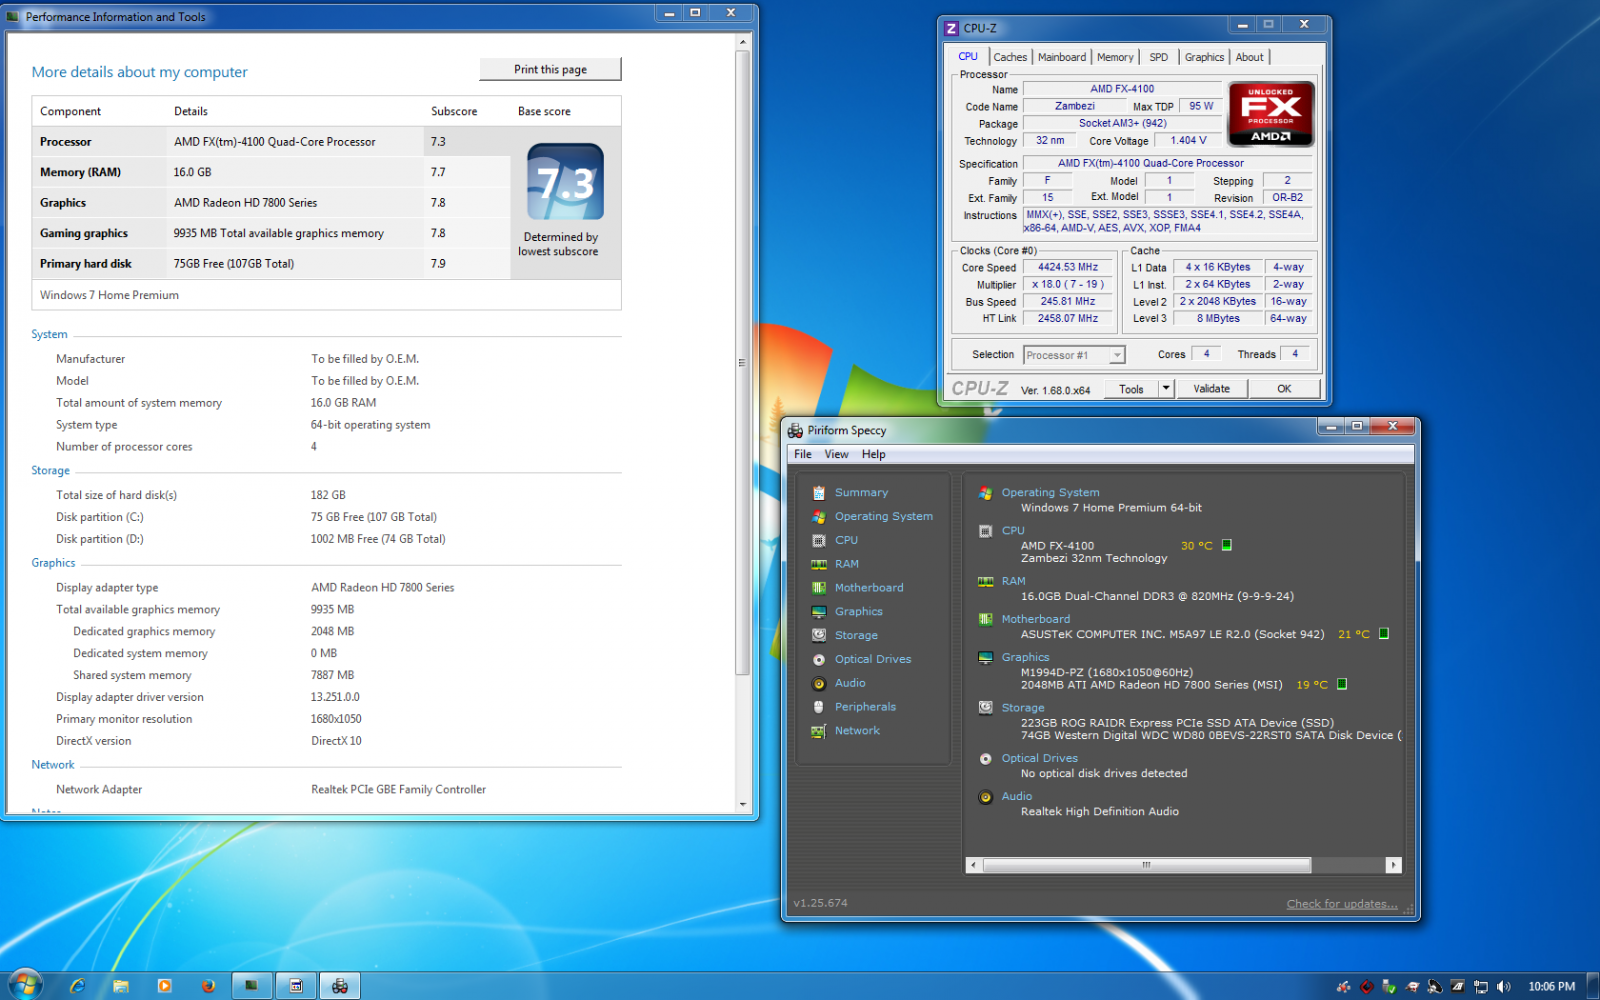Click the Print this page button
The width and height of the screenshot is (1600, 1000).
pyautogui.click(x=550, y=69)
